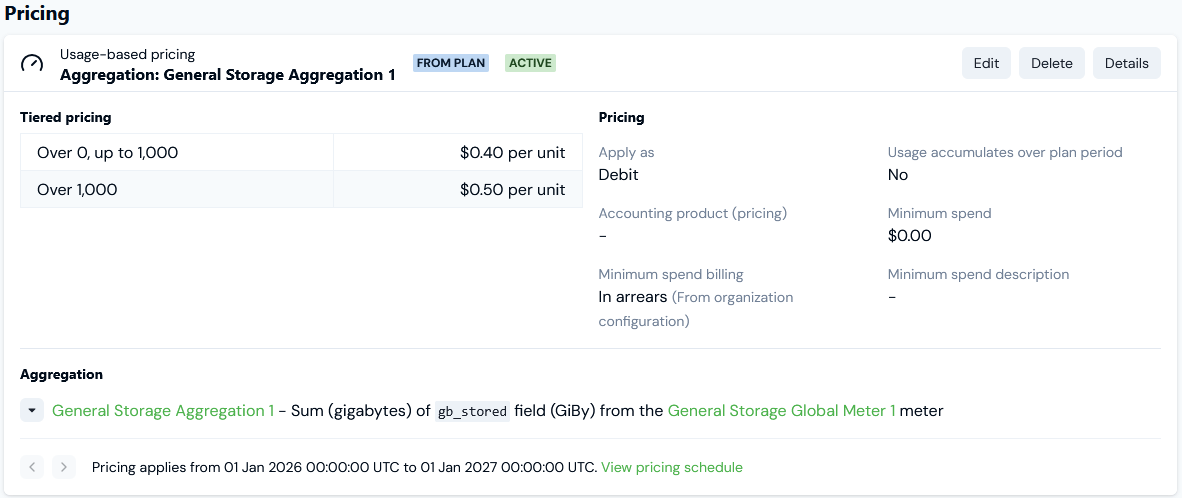Screen dimensions: 1182x498
Task: Click the gb_stored field code tag
Action: point(473,411)
